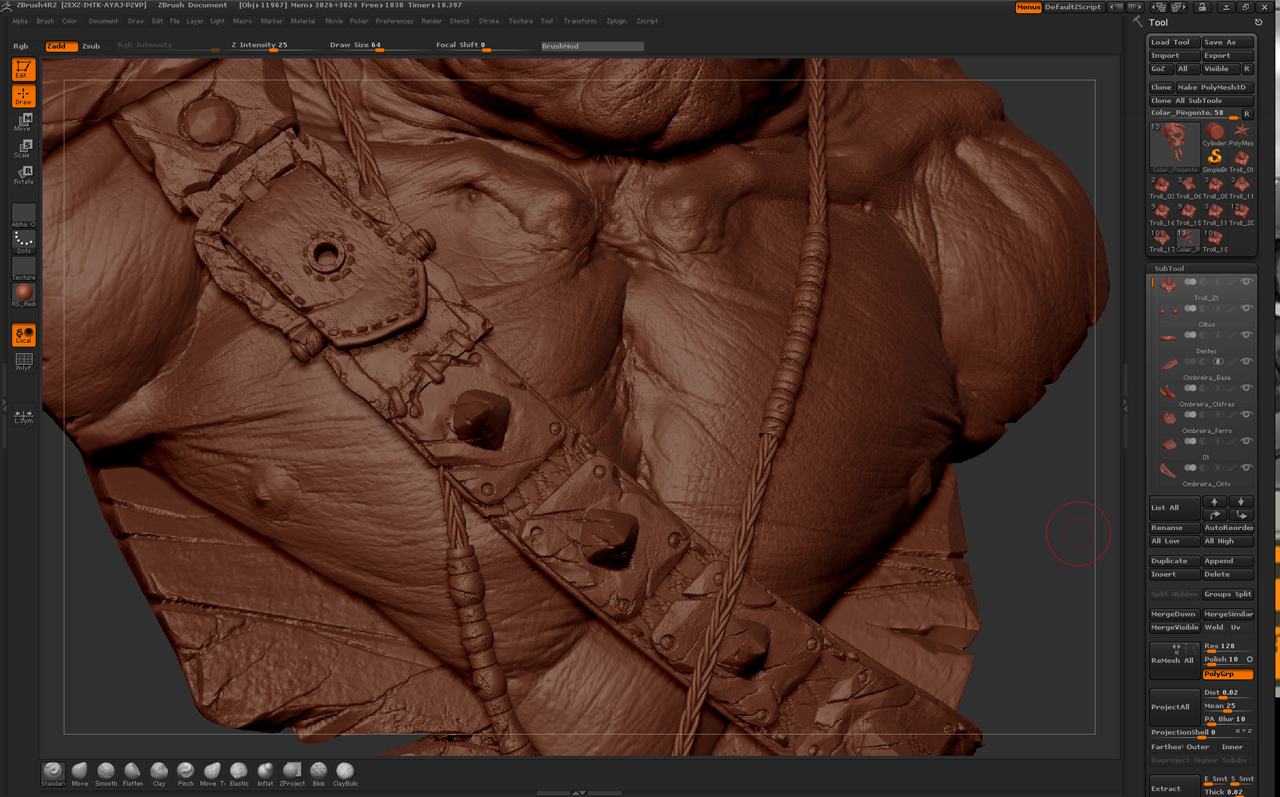Enable Zadd sculpt mode
This screenshot has height=797, width=1280.
coord(61,46)
